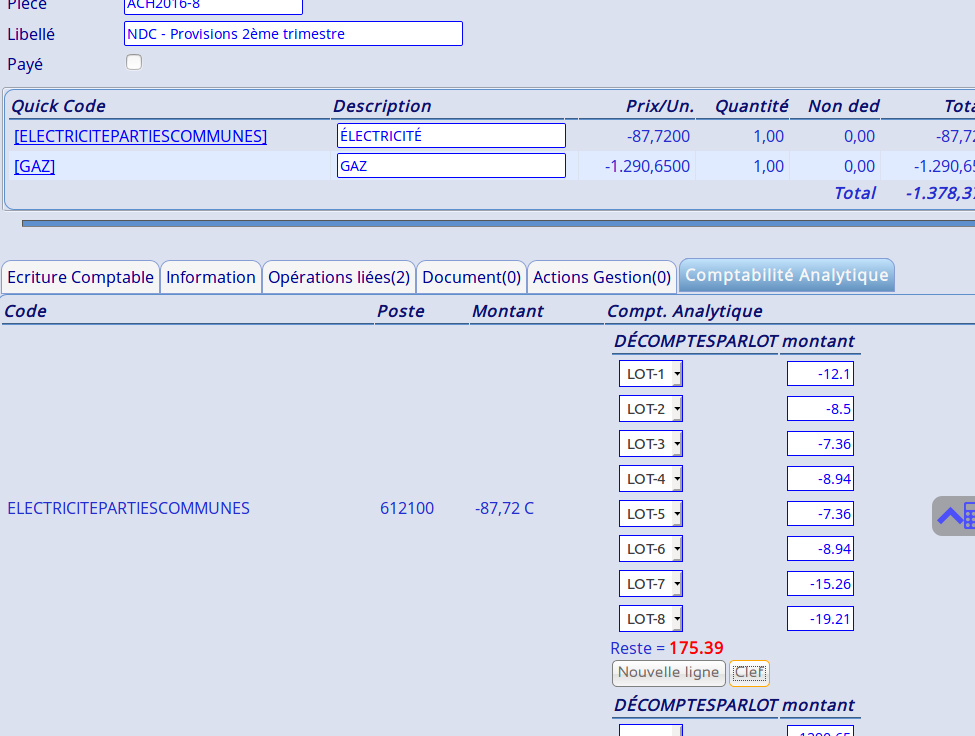Select the Document(0) tab
975x736 pixels.
[471, 277]
